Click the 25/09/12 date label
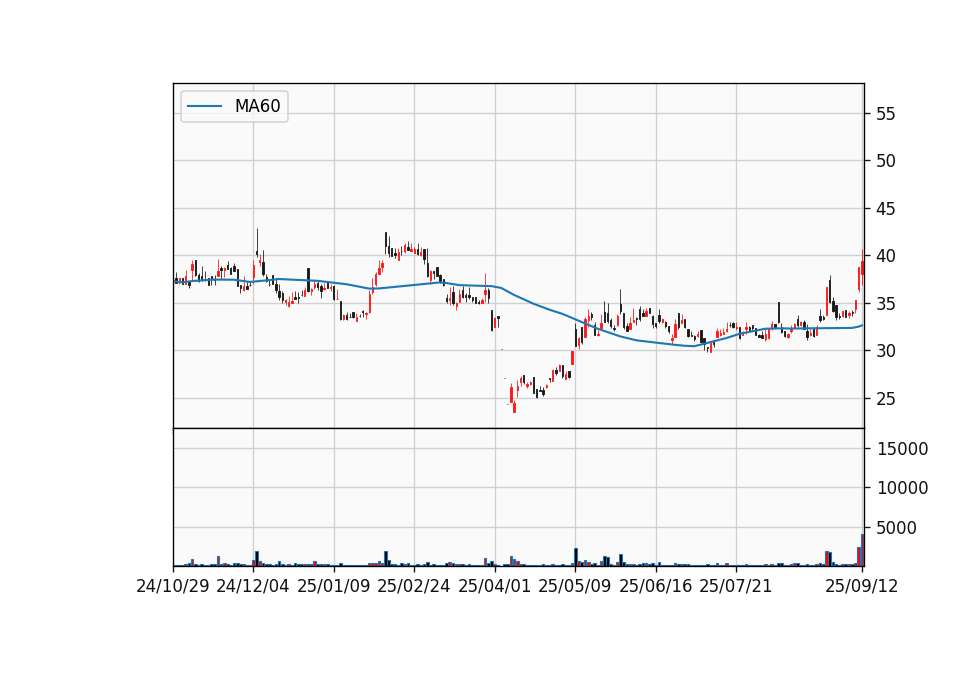Image resolution: width=960 pixels, height=690 pixels. [862, 586]
